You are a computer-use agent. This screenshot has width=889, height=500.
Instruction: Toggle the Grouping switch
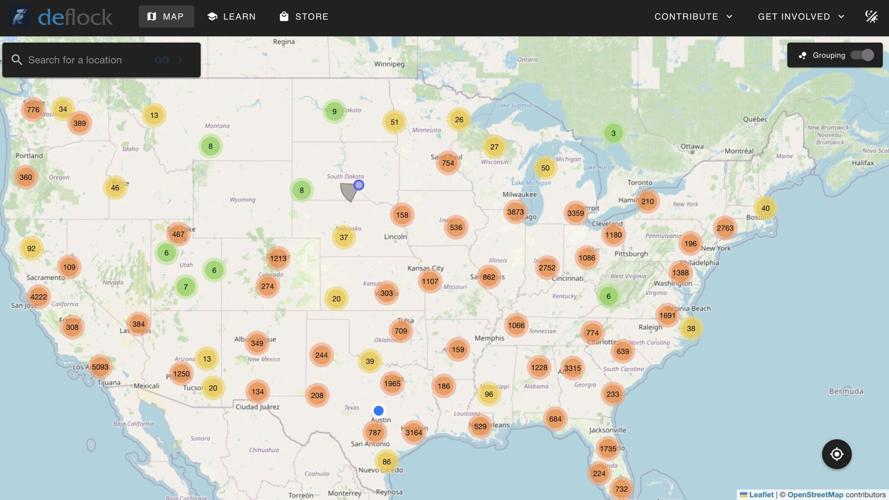tap(862, 55)
